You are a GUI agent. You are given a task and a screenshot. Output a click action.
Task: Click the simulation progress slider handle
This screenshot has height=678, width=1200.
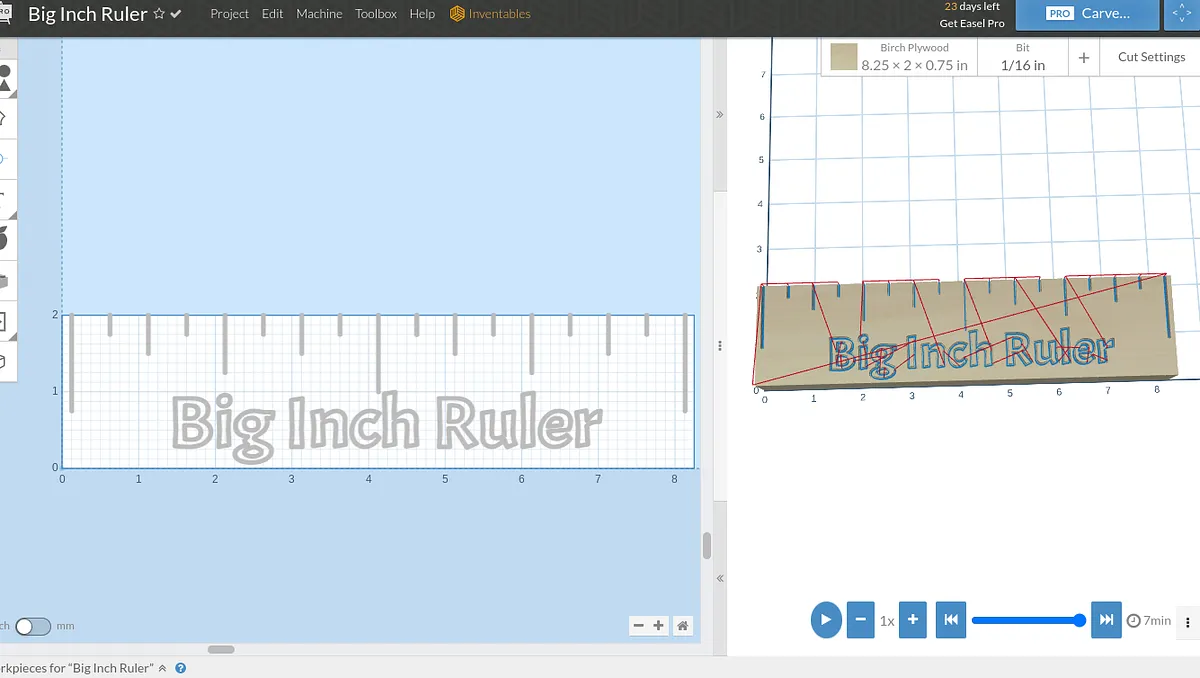click(x=1079, y=620)
